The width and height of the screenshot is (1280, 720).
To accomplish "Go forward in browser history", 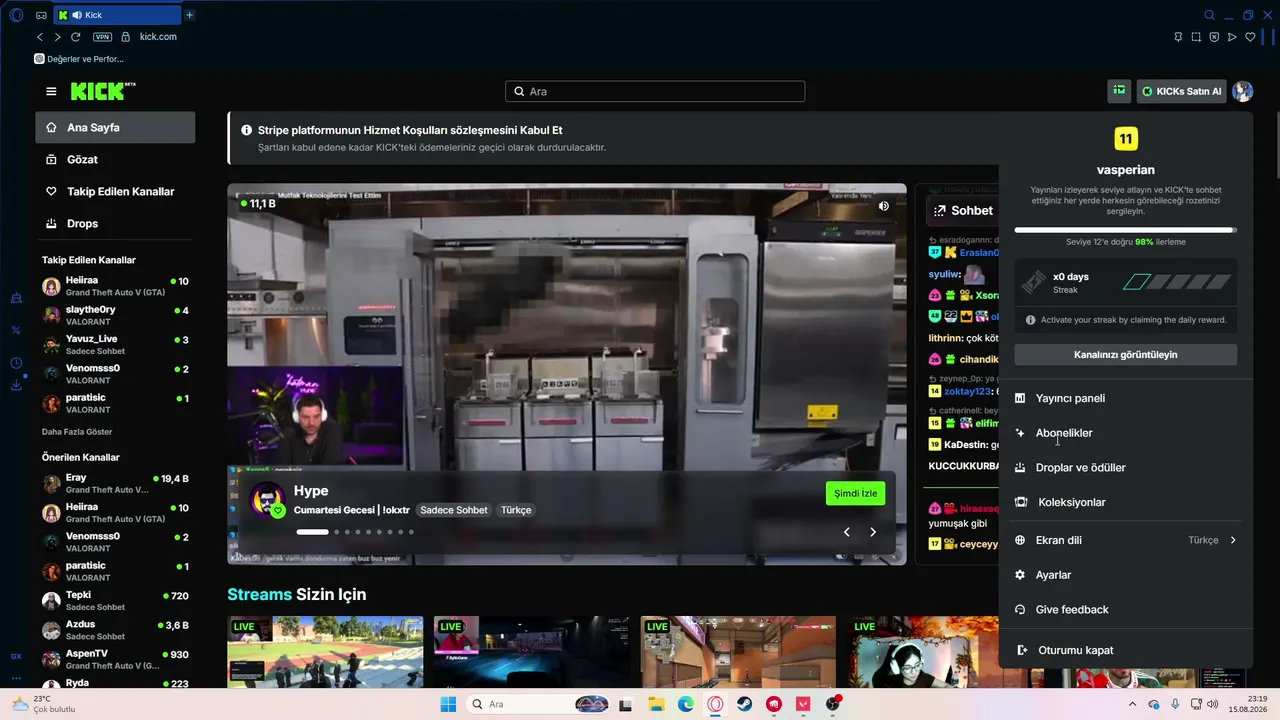I will tap(57, 37).
